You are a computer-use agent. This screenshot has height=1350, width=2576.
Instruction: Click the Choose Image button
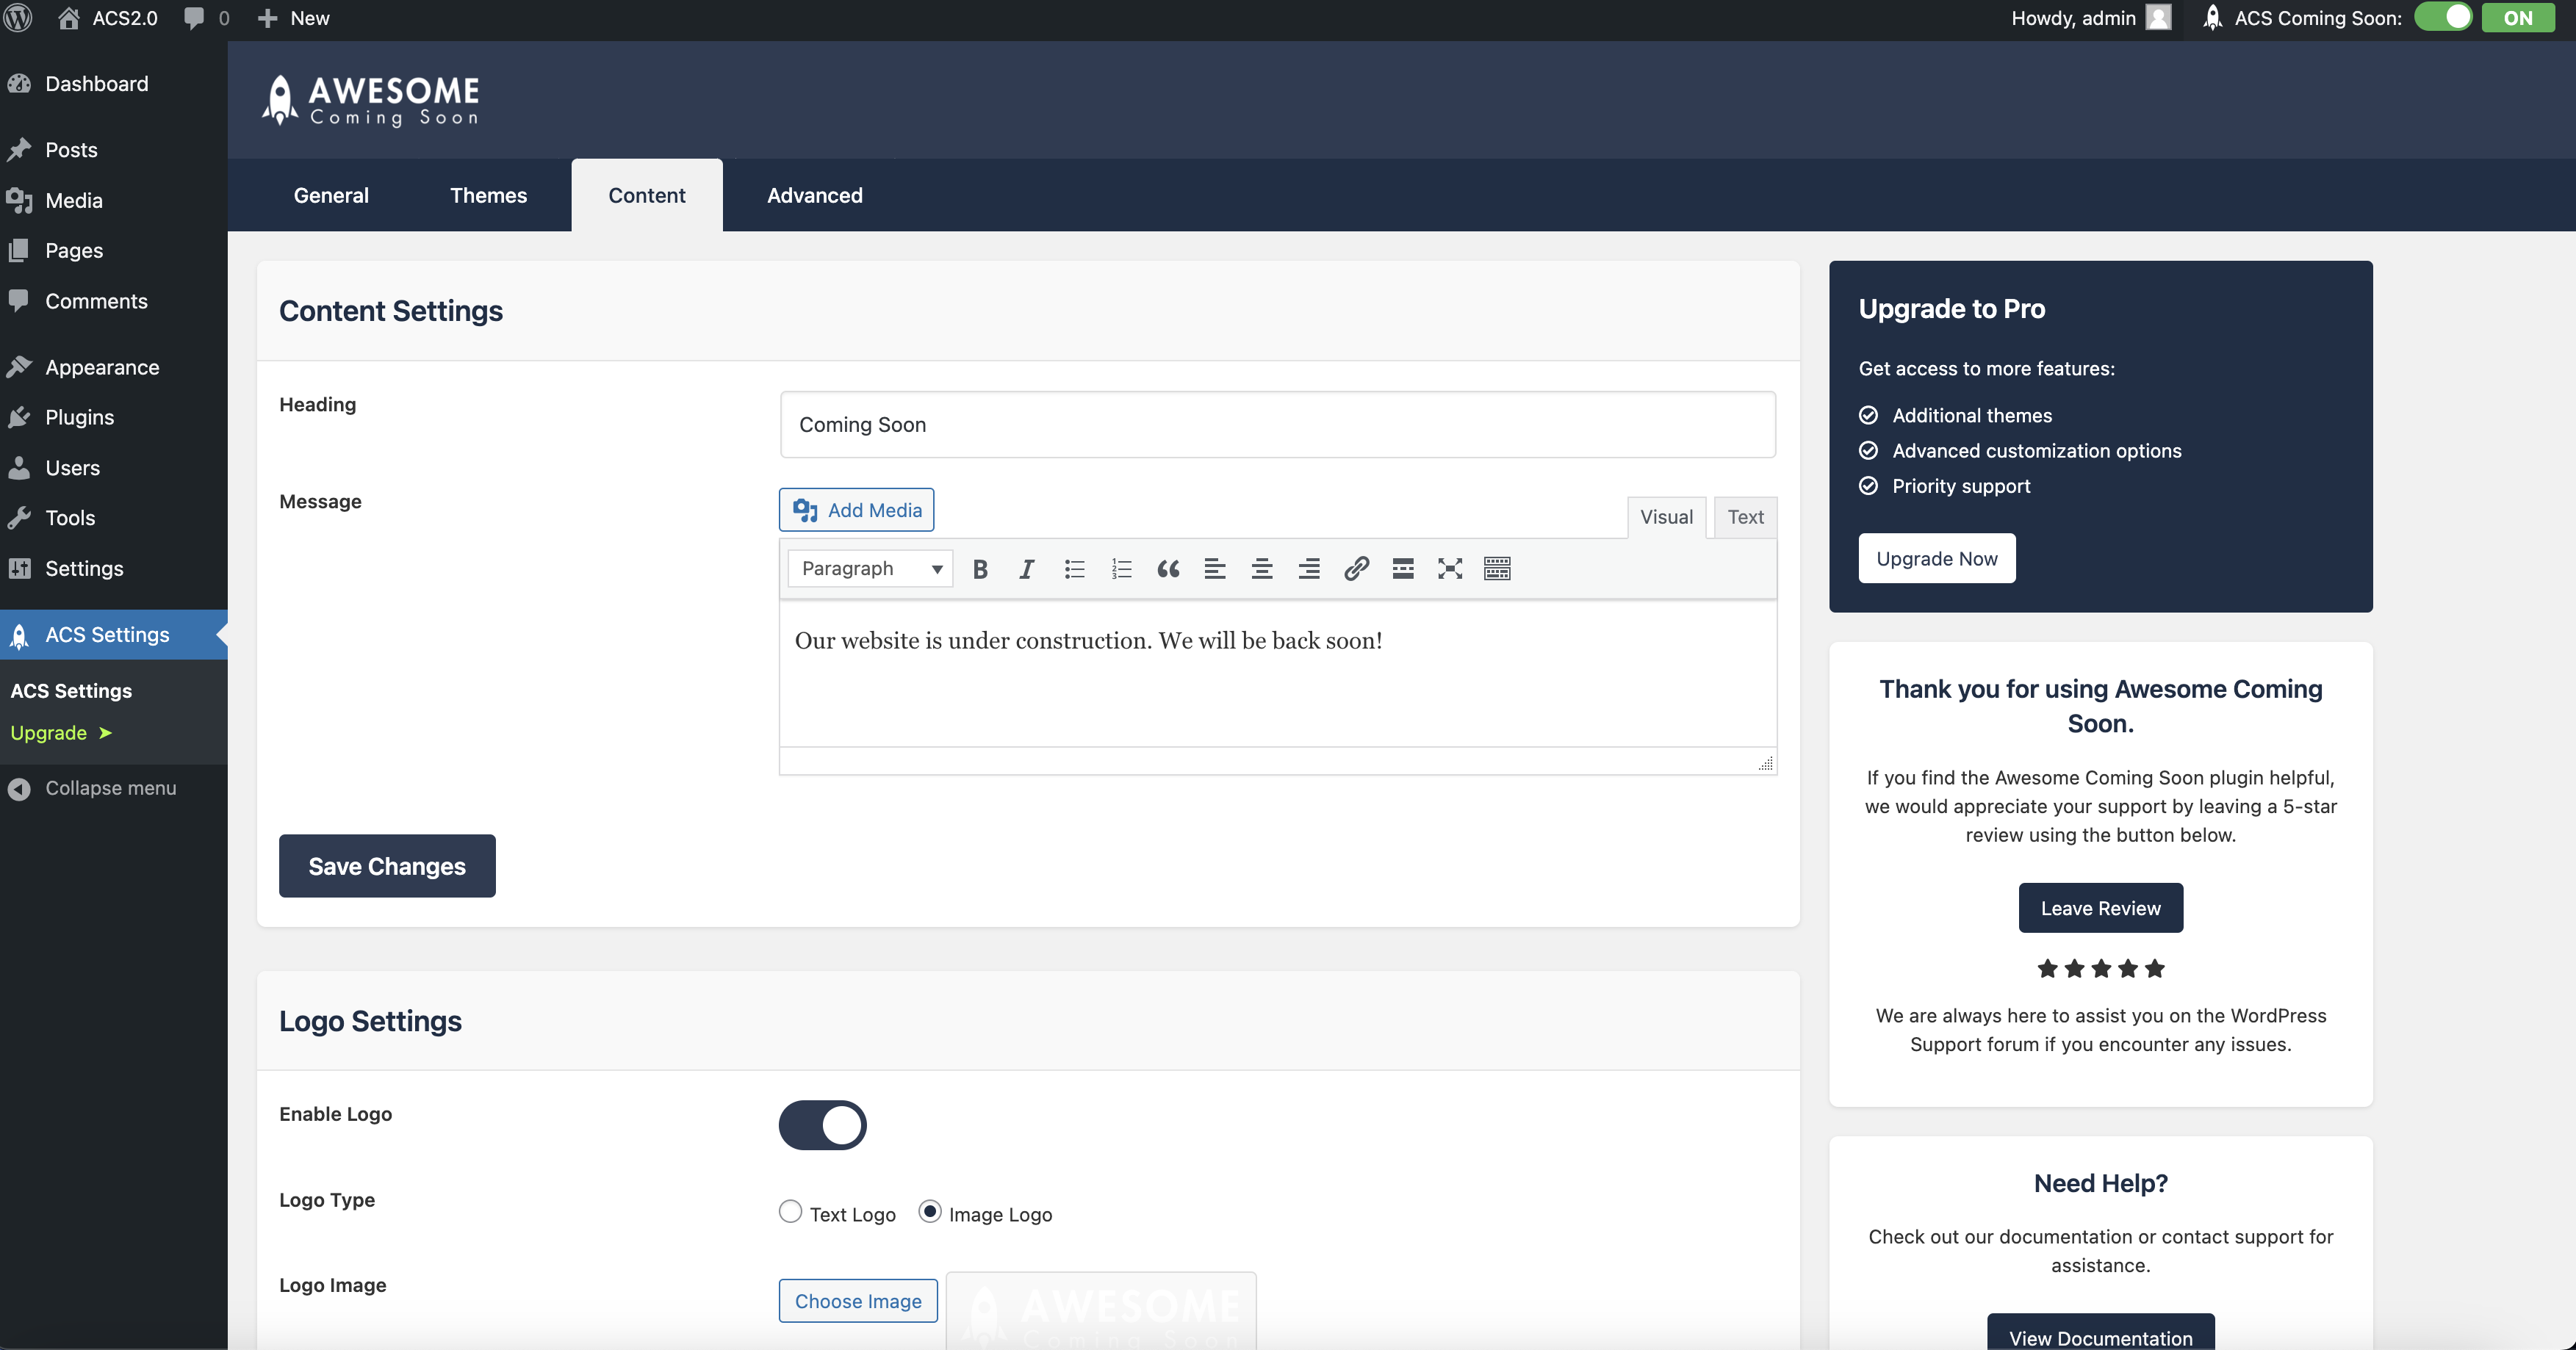click(858, 1301)
